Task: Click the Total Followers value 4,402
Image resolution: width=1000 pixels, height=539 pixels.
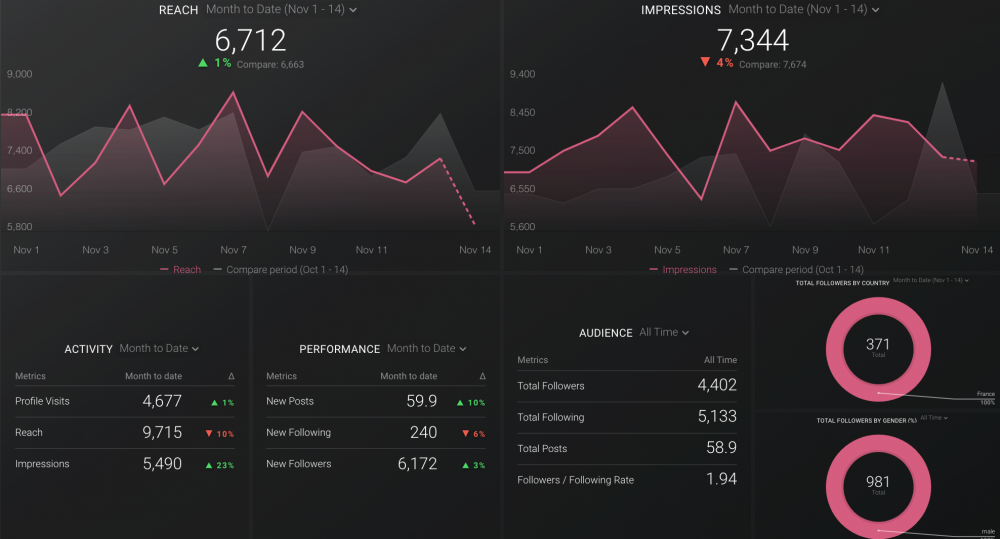Action: pos(717,385)
